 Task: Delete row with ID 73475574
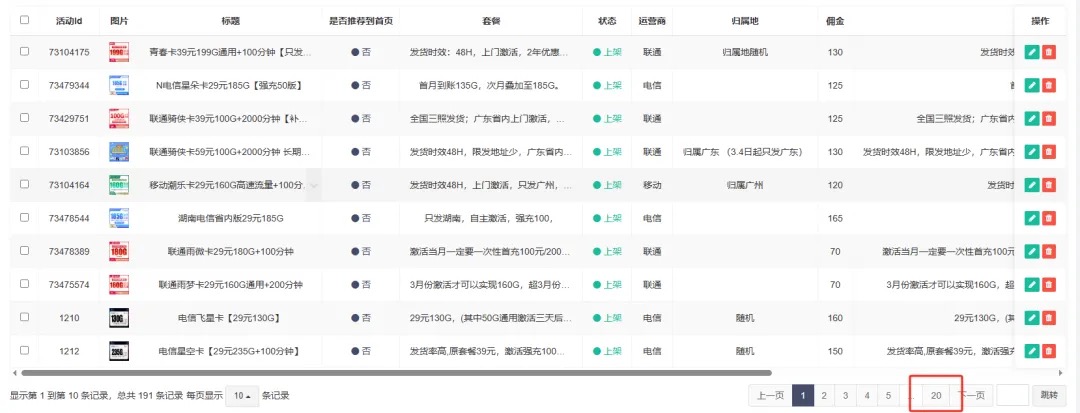point(1048,284)
